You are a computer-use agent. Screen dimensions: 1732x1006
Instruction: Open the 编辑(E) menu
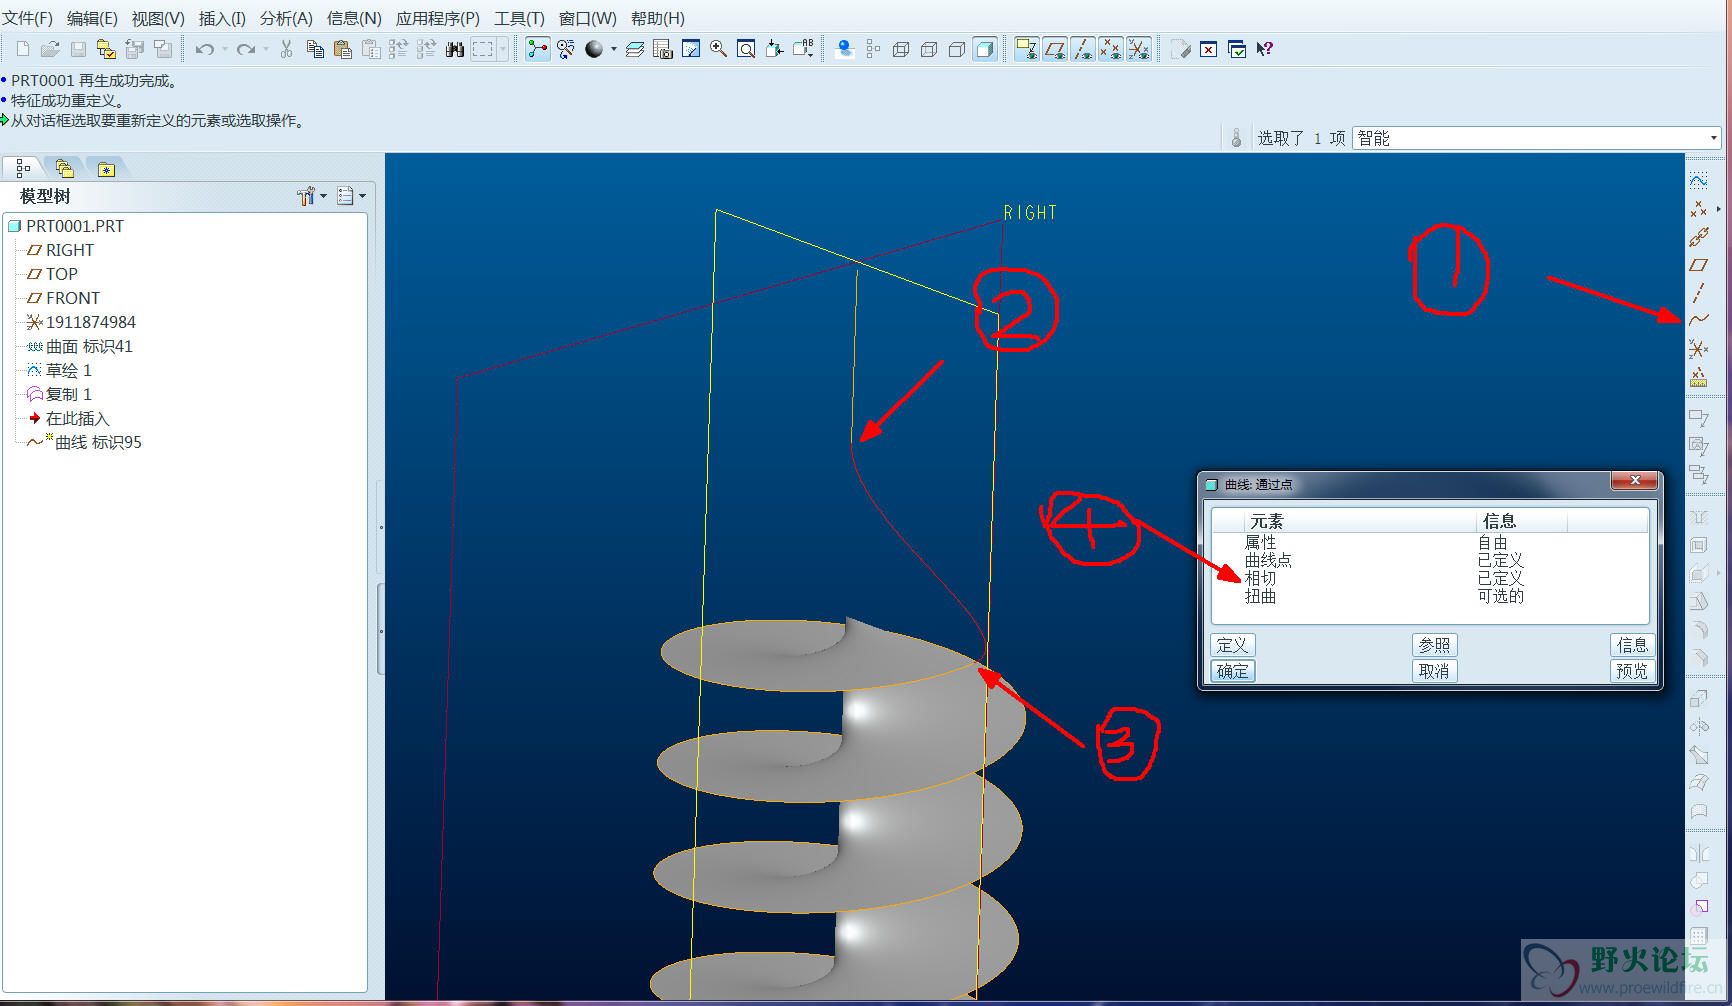pyautogui.click(x=92, y=18)
